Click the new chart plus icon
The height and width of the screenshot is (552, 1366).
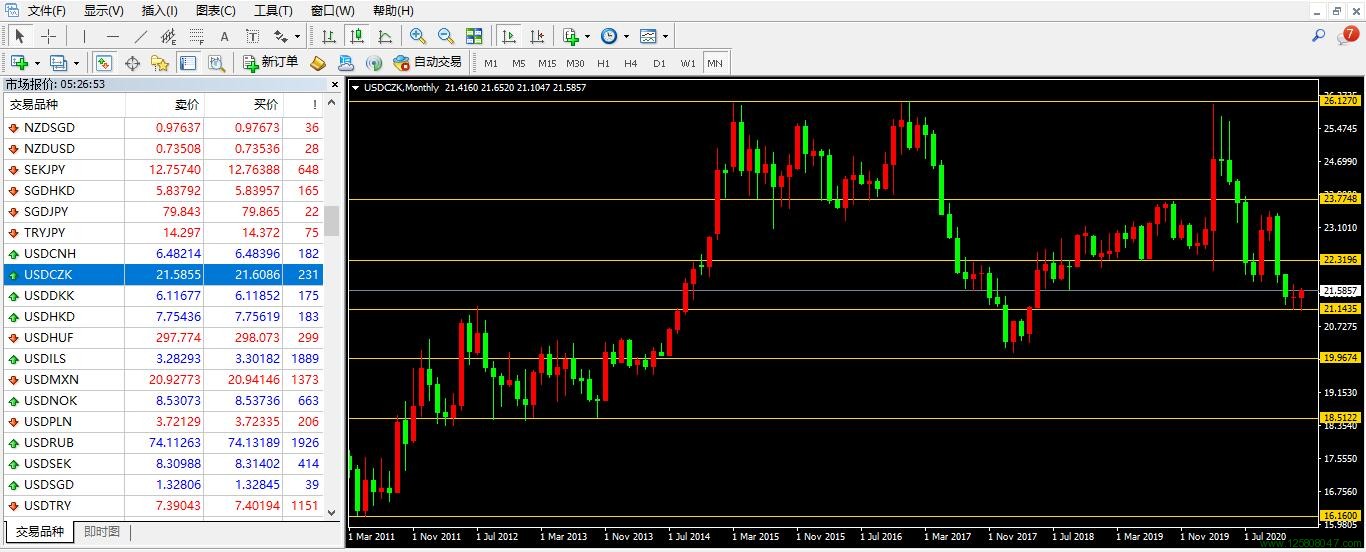point(19,63)
